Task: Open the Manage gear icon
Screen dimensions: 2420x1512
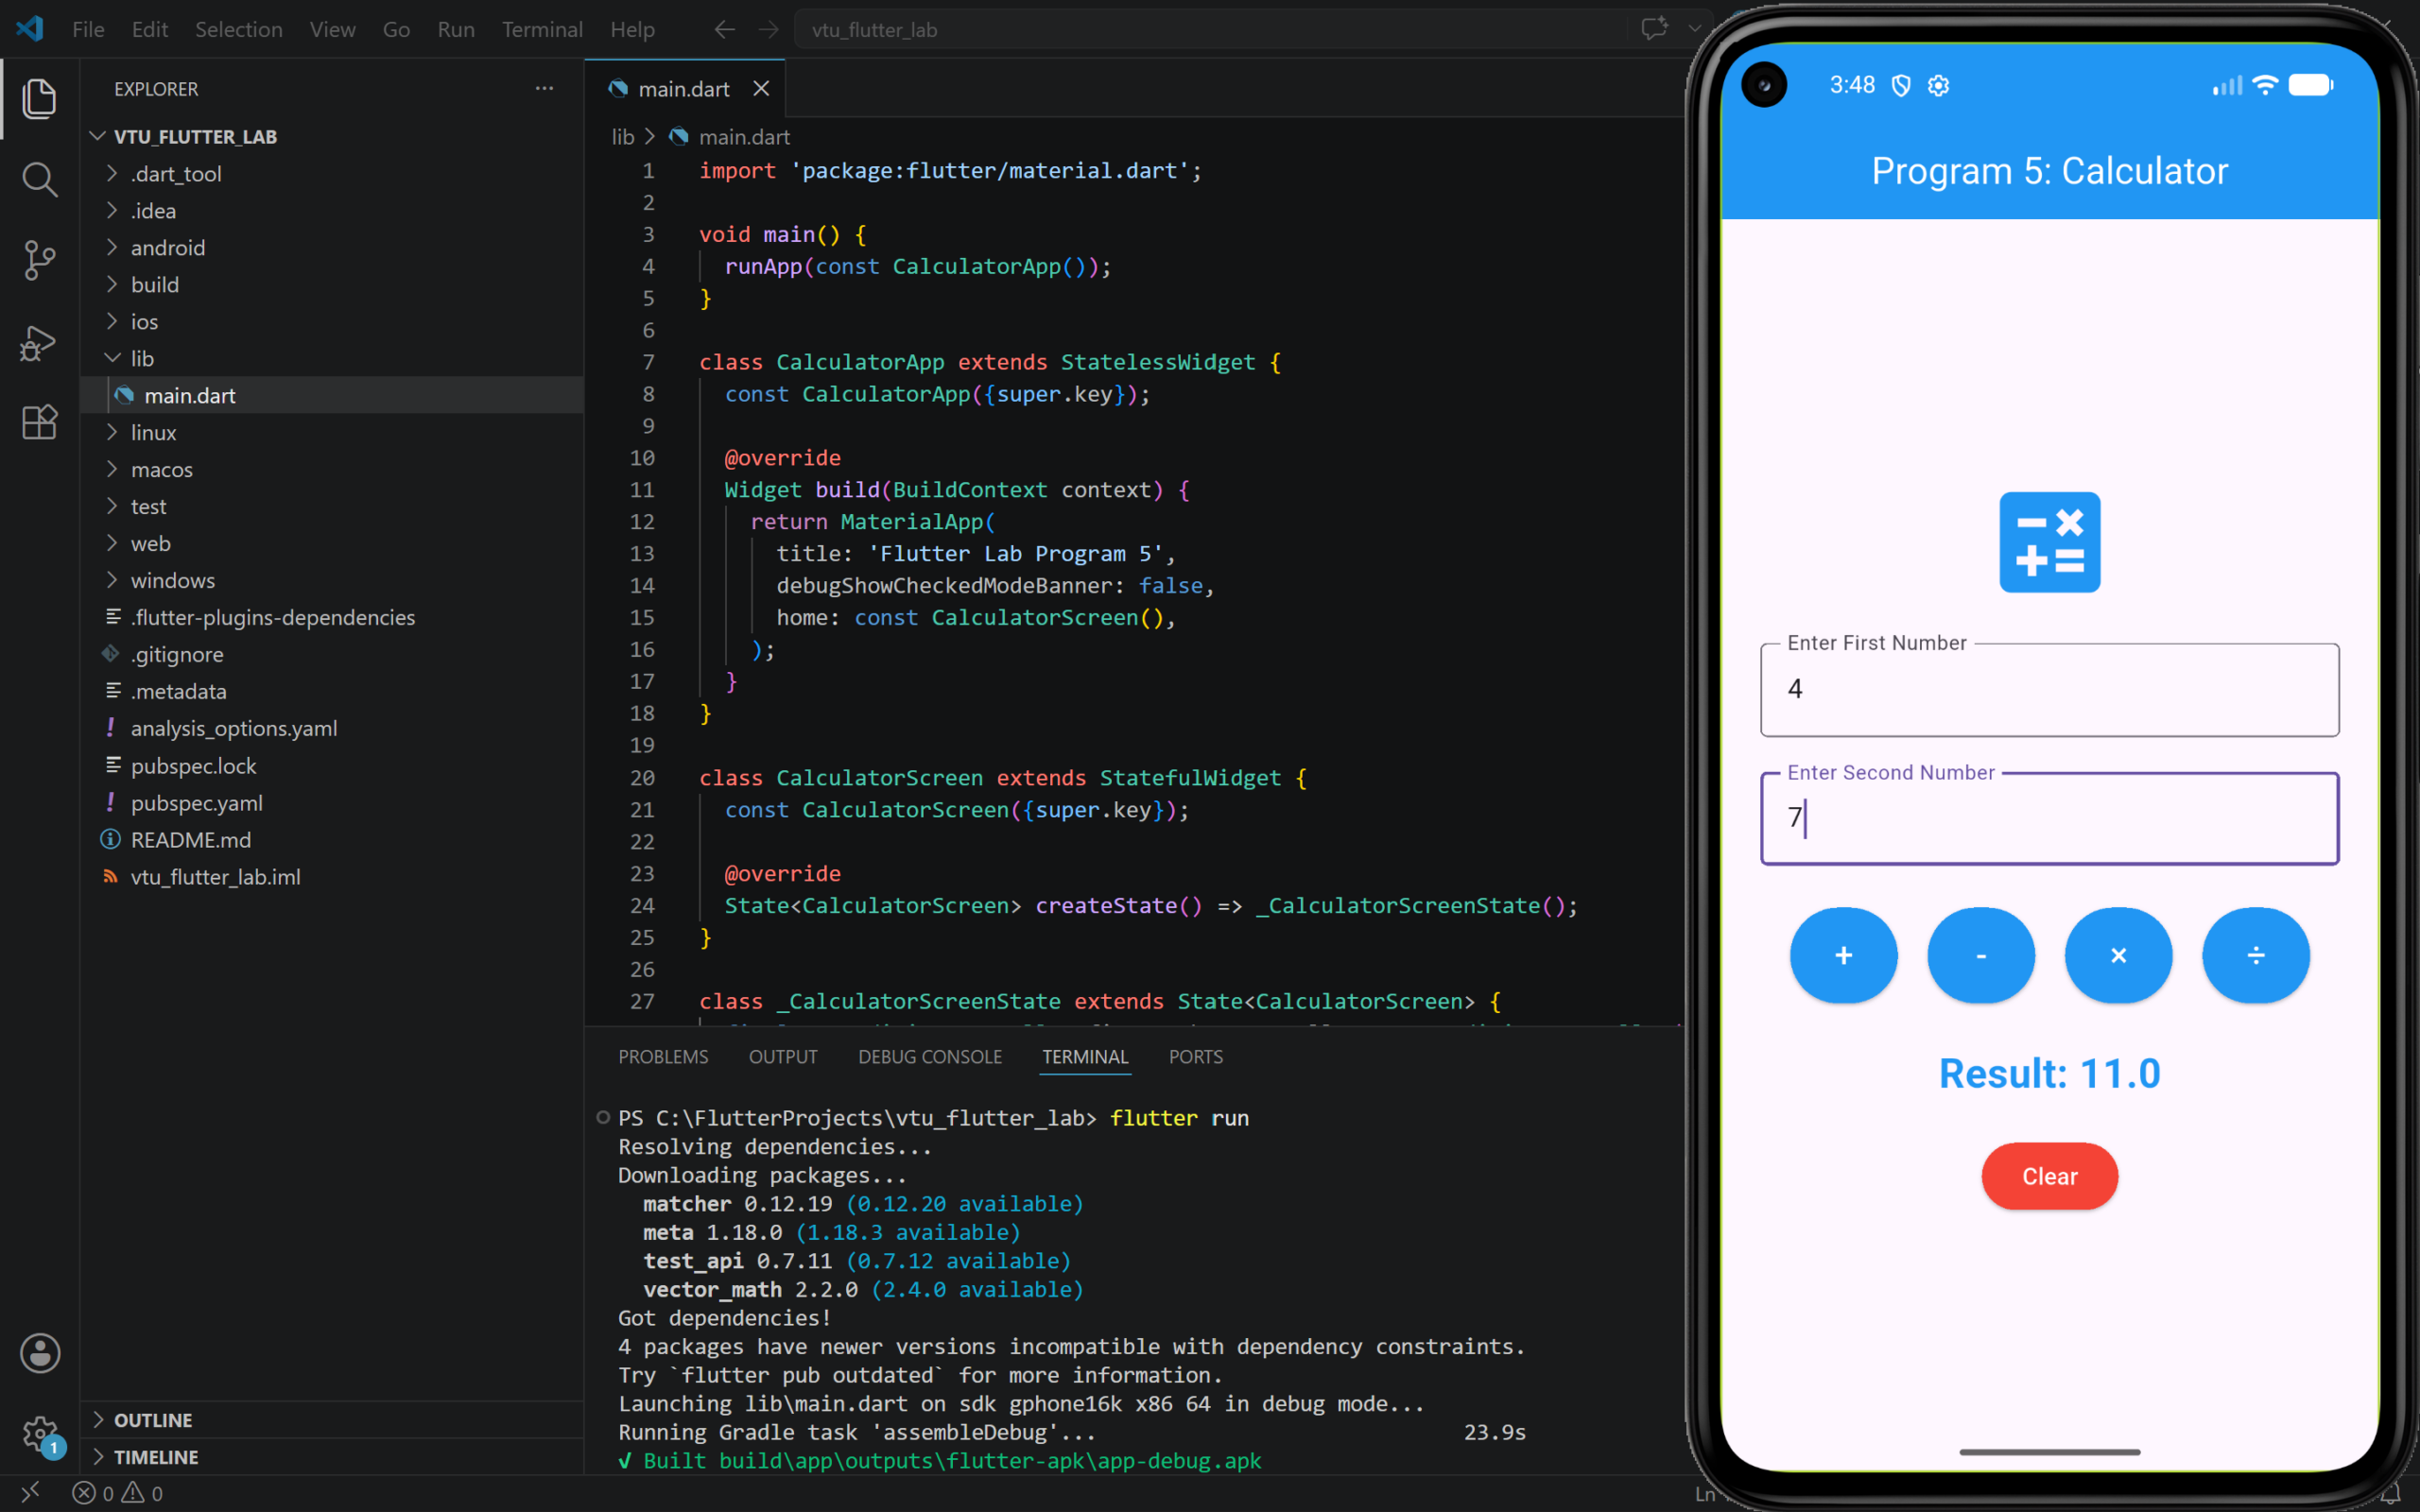Action: 40,1434
